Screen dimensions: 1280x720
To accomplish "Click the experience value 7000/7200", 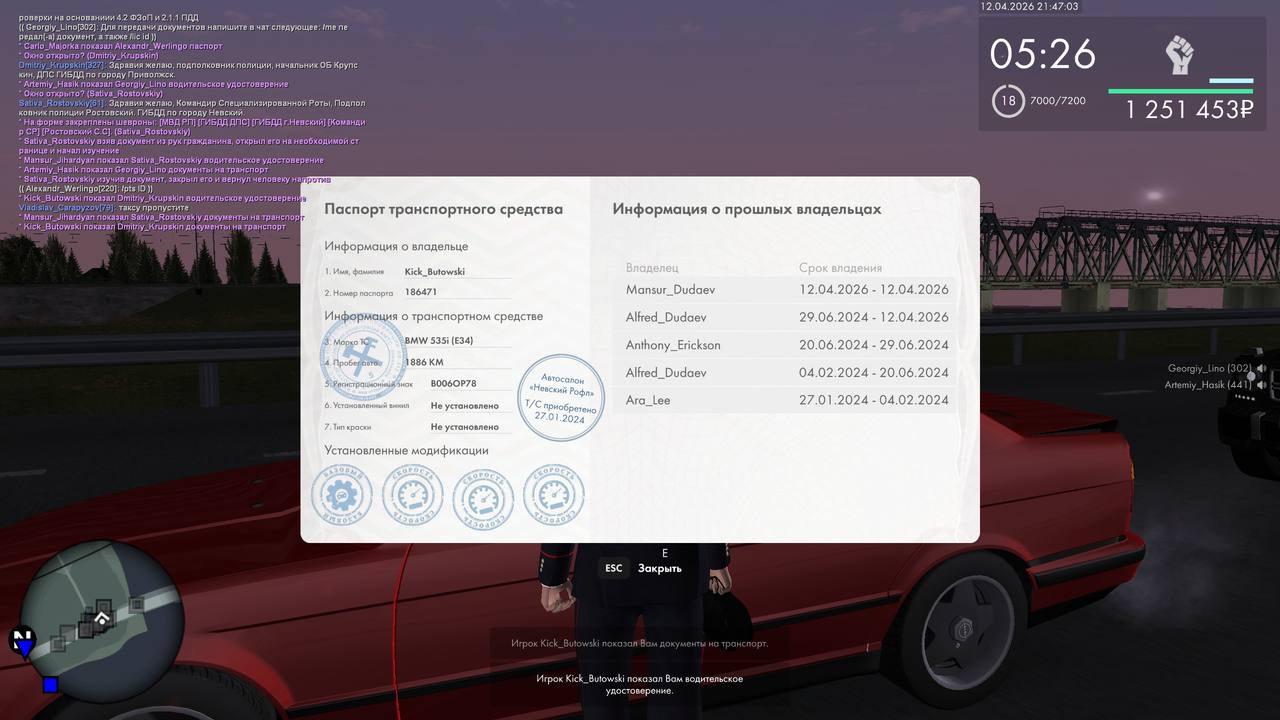I will click(x=1059, y=102).
